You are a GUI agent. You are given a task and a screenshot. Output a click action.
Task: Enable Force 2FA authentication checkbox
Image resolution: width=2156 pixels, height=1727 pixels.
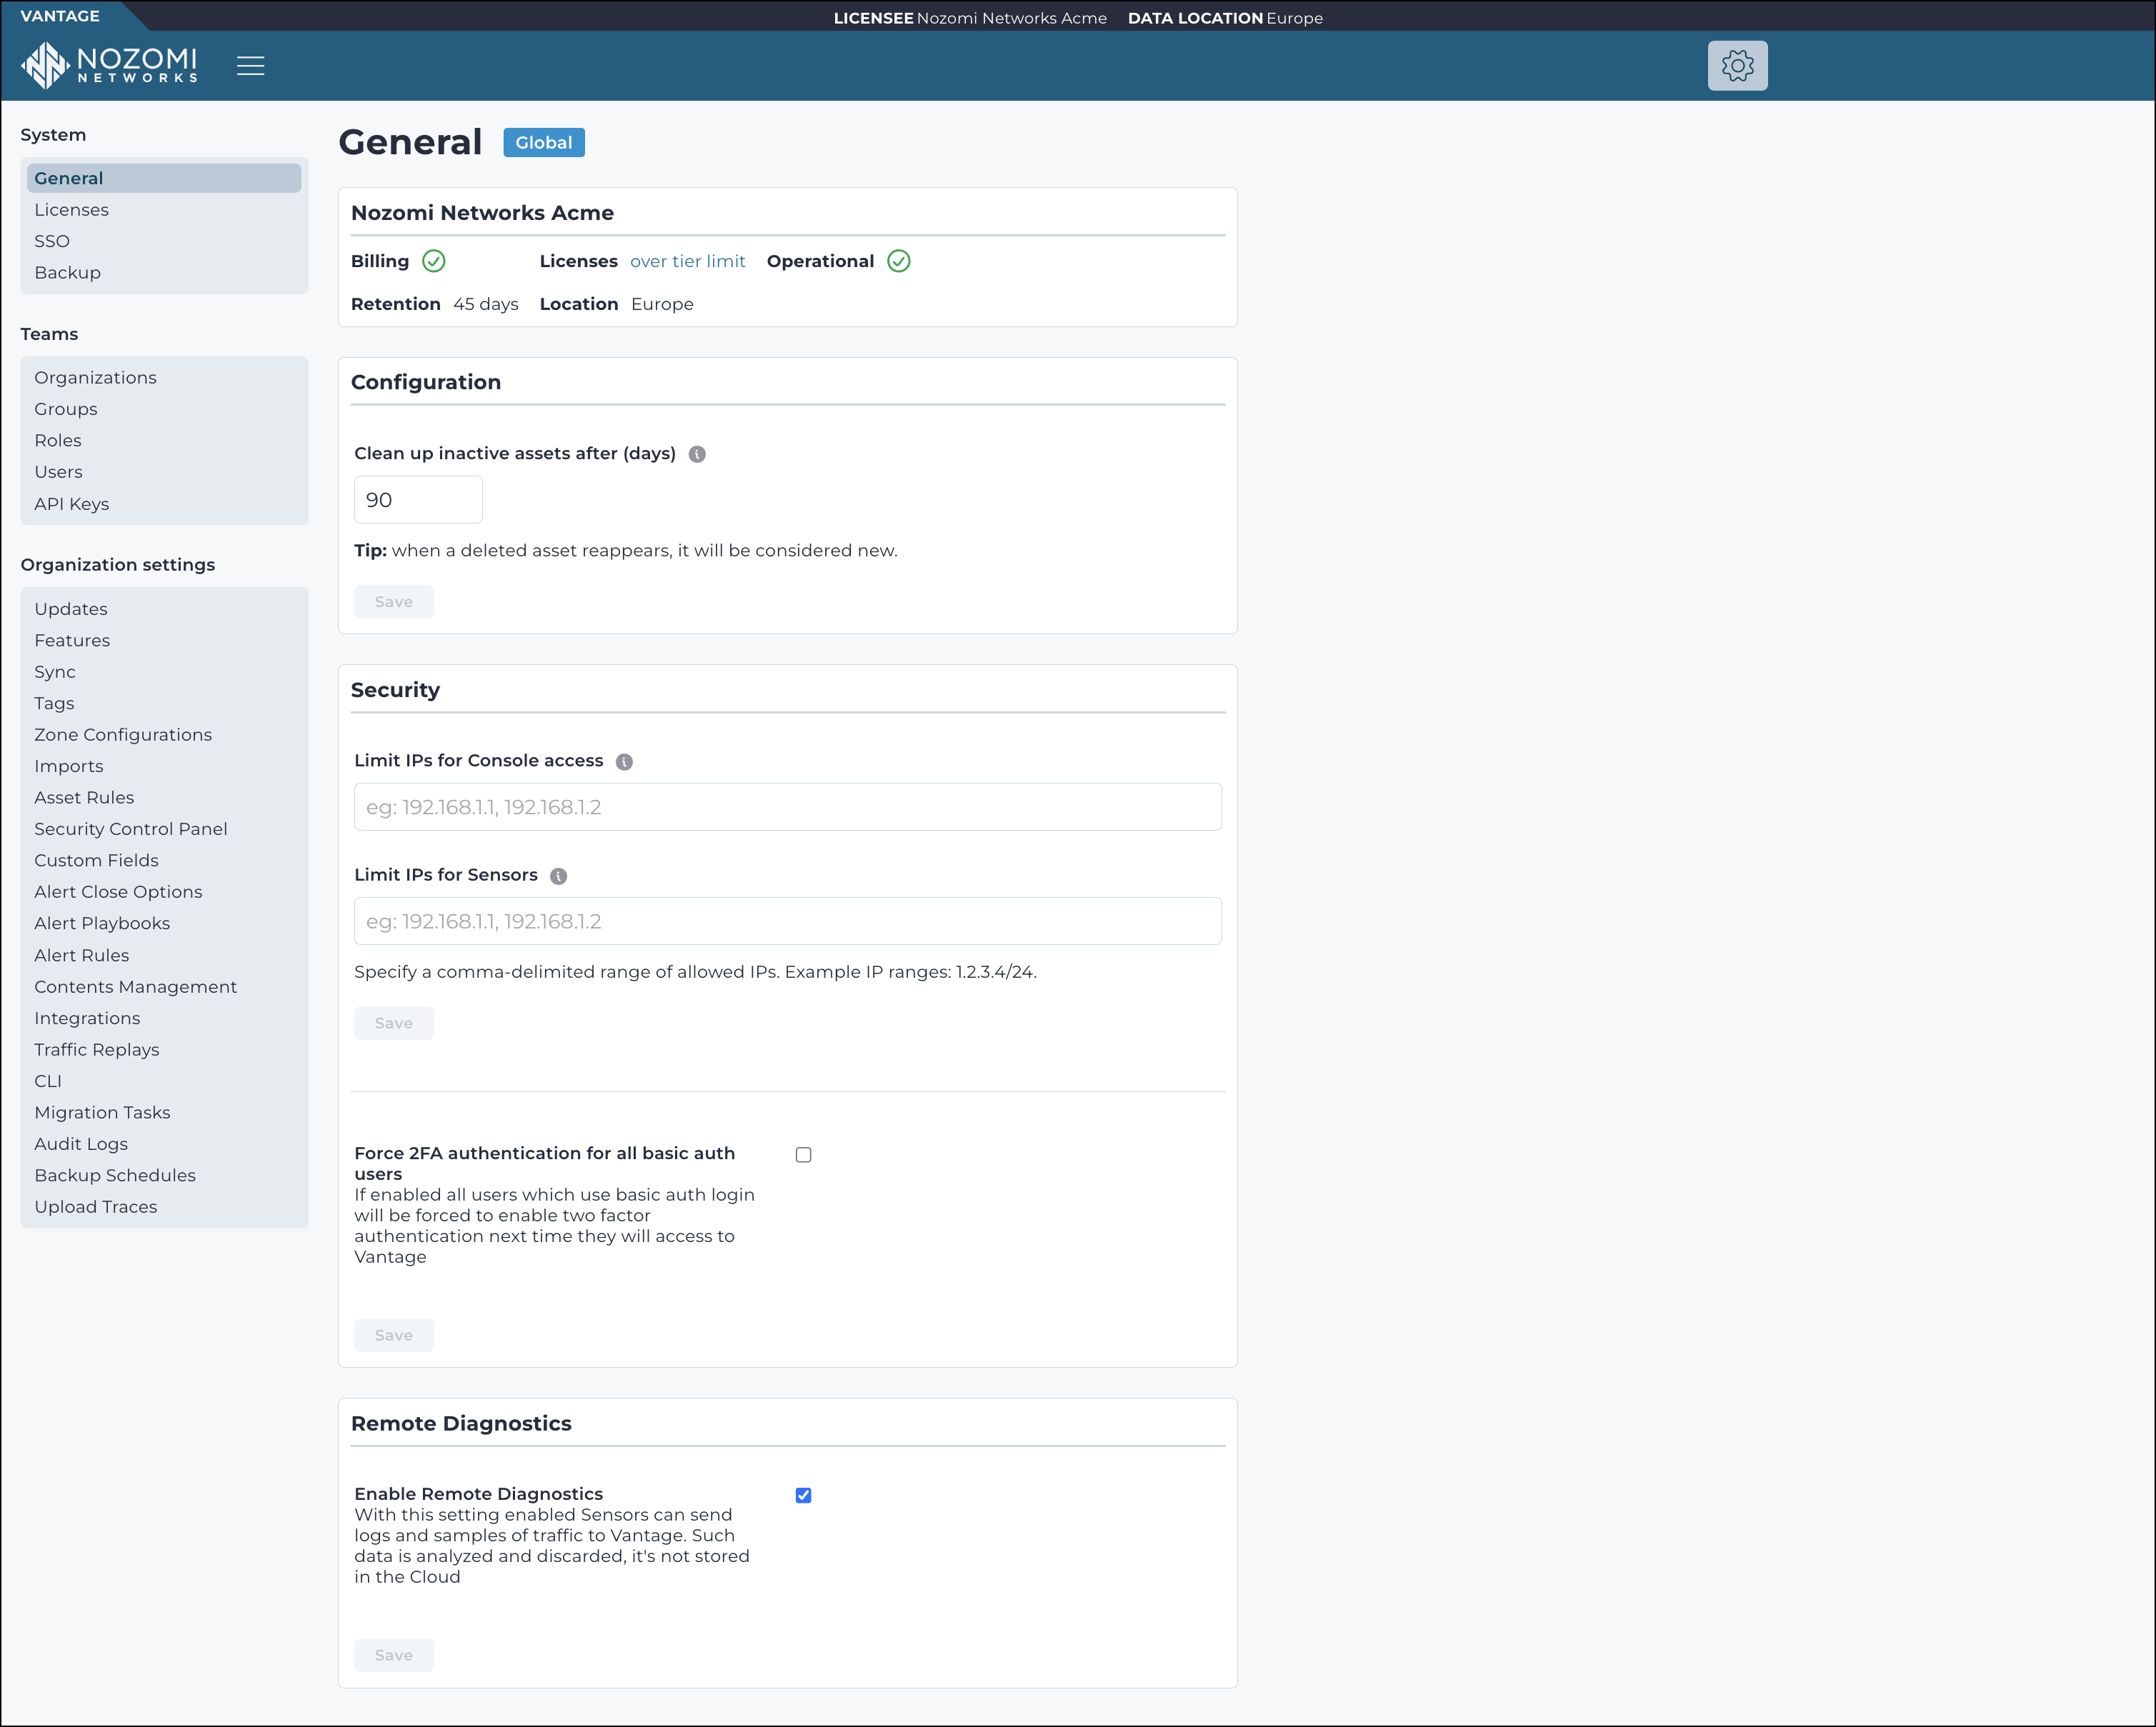coord(803,1155)
